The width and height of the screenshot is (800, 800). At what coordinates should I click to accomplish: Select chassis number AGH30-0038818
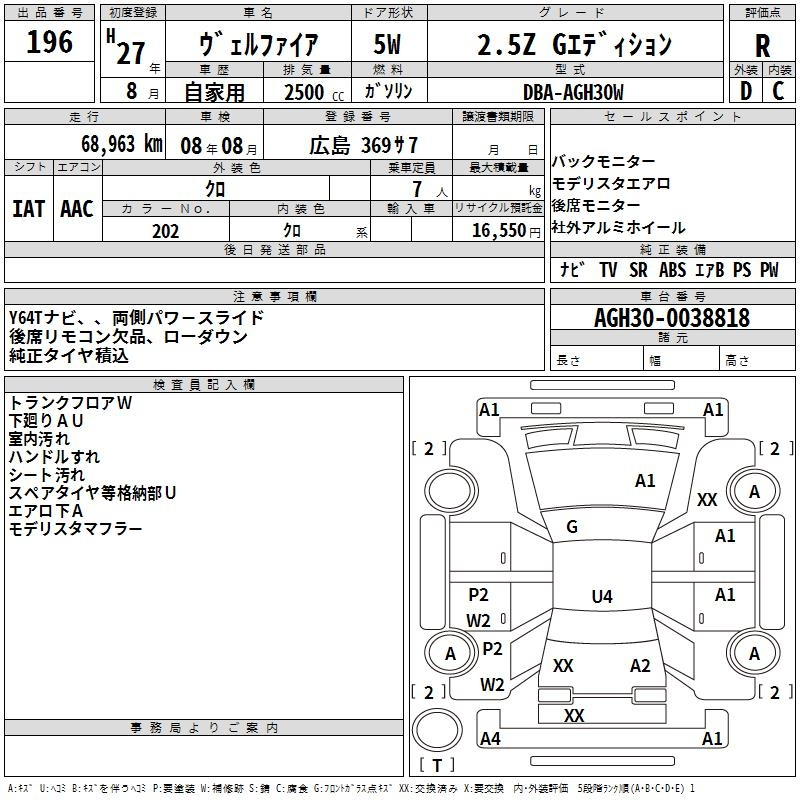coord(672,318)
